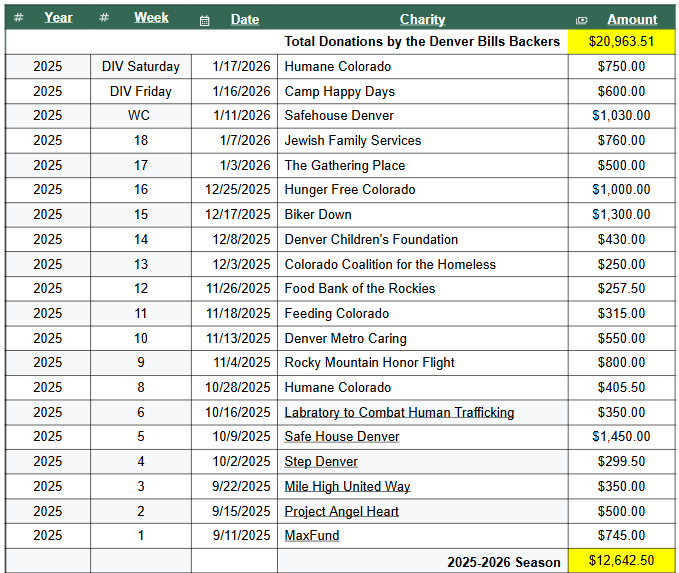This screenshot has height=573, width=679.
Task: Click the hash icon beside the Week header
Action: pos(104,18)
